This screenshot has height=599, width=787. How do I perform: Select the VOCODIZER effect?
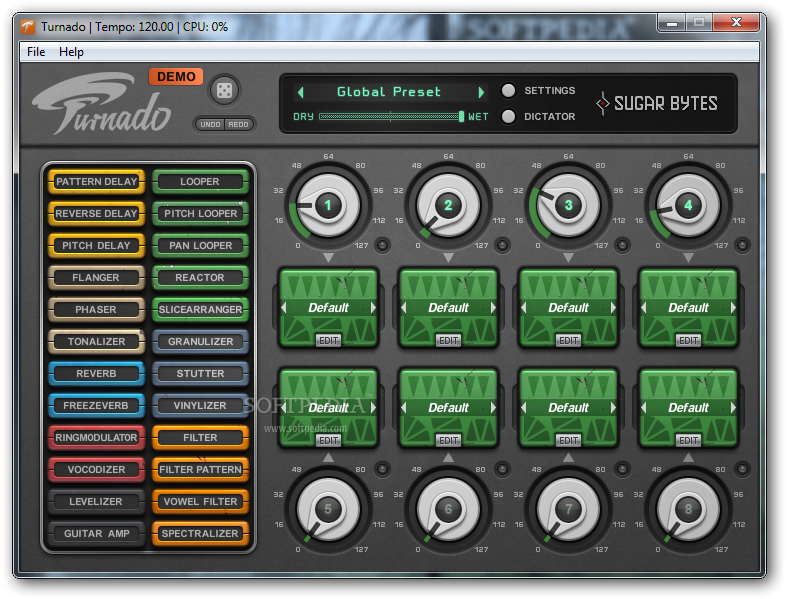click(96, 469)
